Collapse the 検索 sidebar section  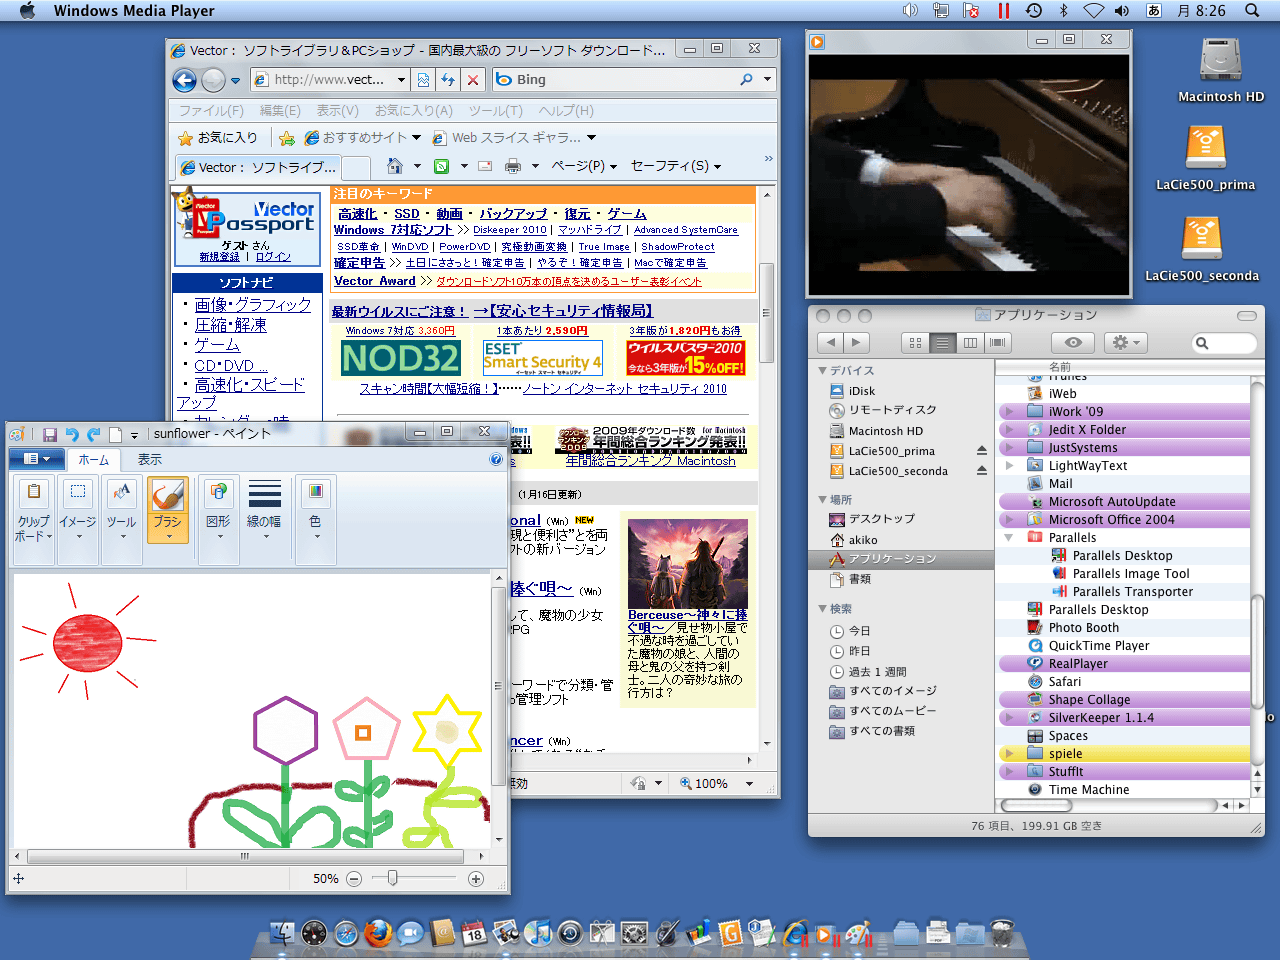pyautogui.click(x=822, y=609)
